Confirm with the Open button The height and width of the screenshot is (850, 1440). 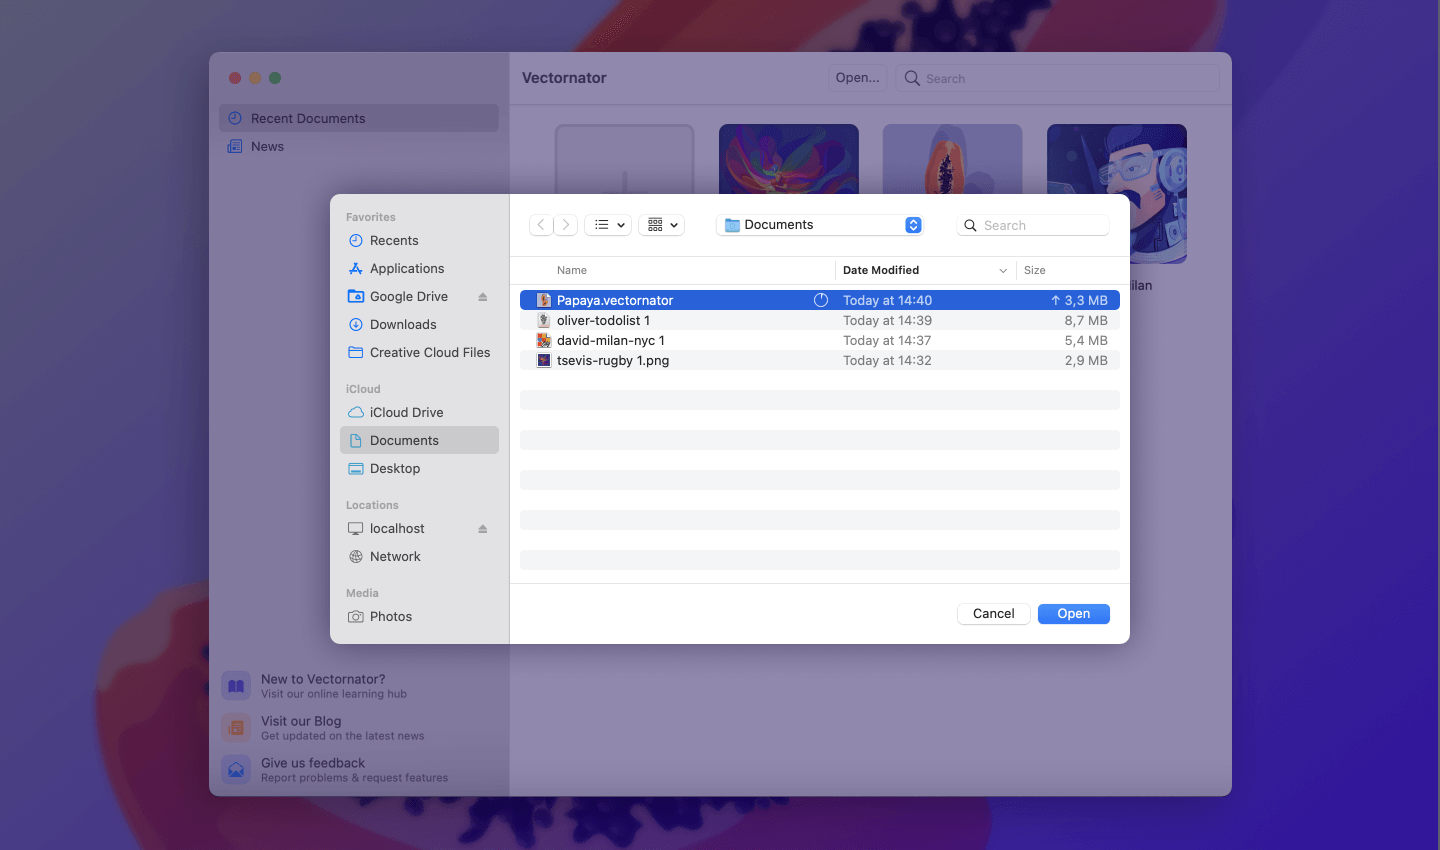[x=1074, y=614]
